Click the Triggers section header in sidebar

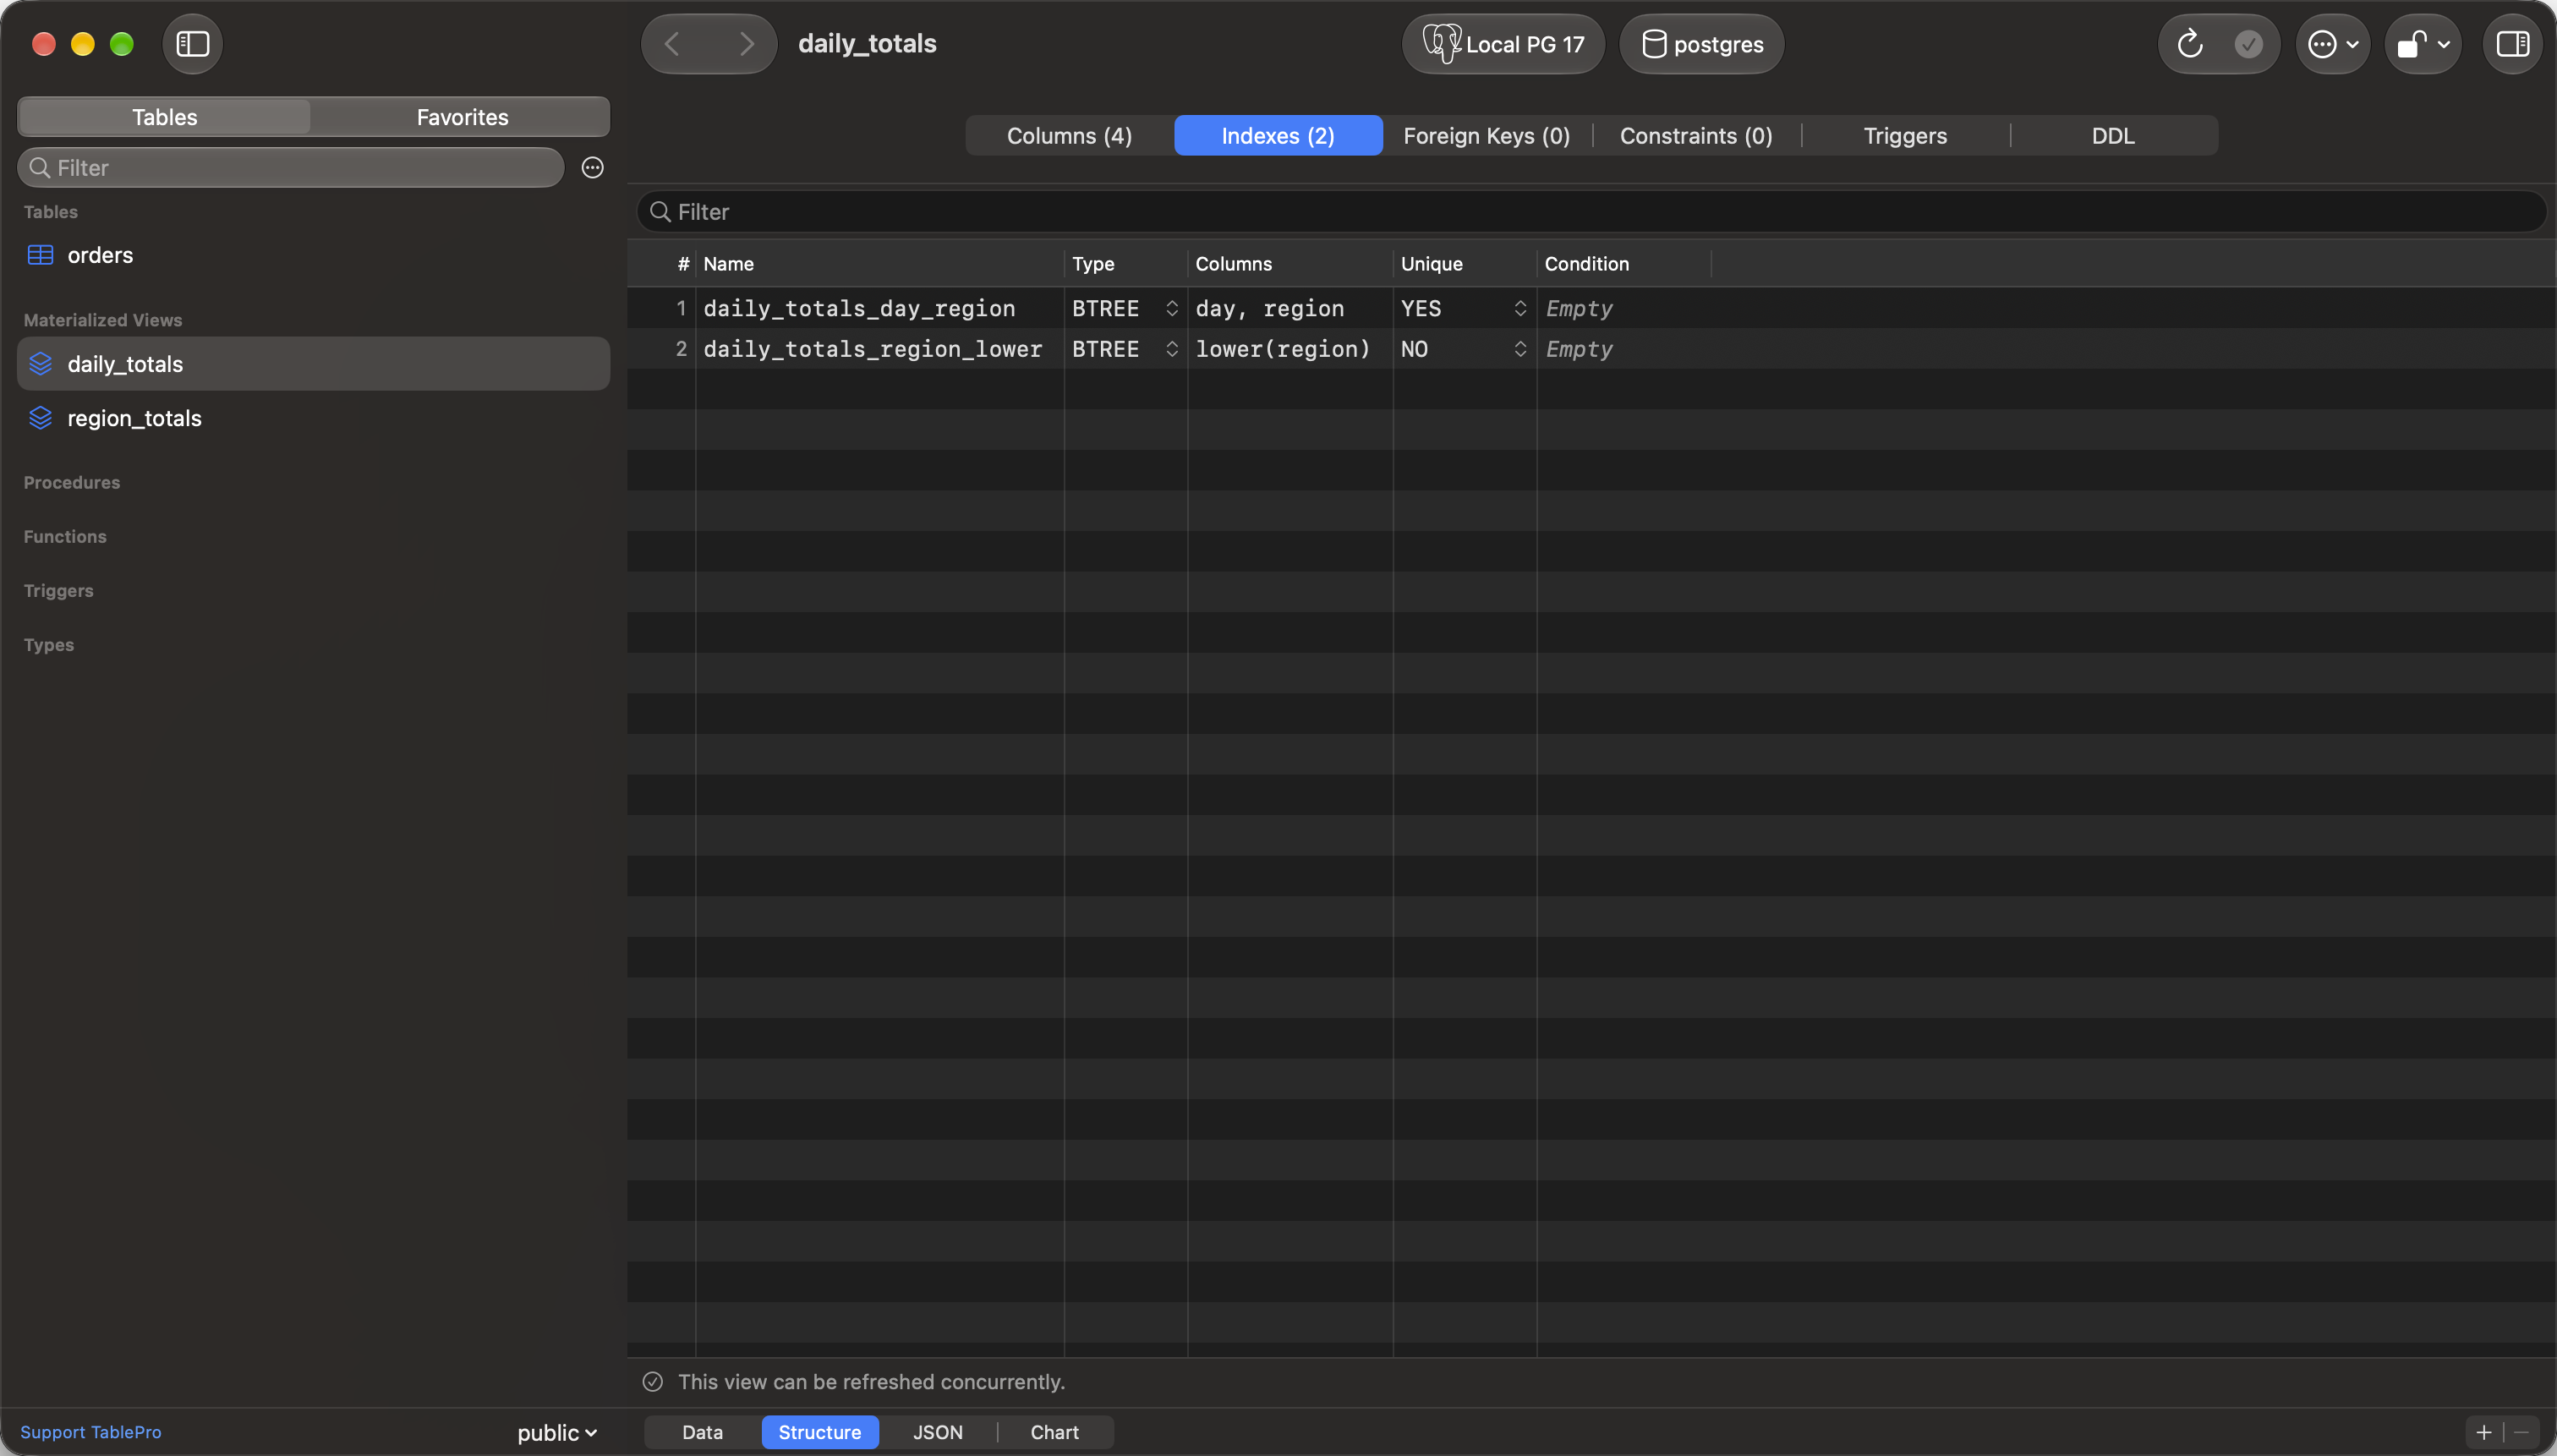[x=59, y=591]
